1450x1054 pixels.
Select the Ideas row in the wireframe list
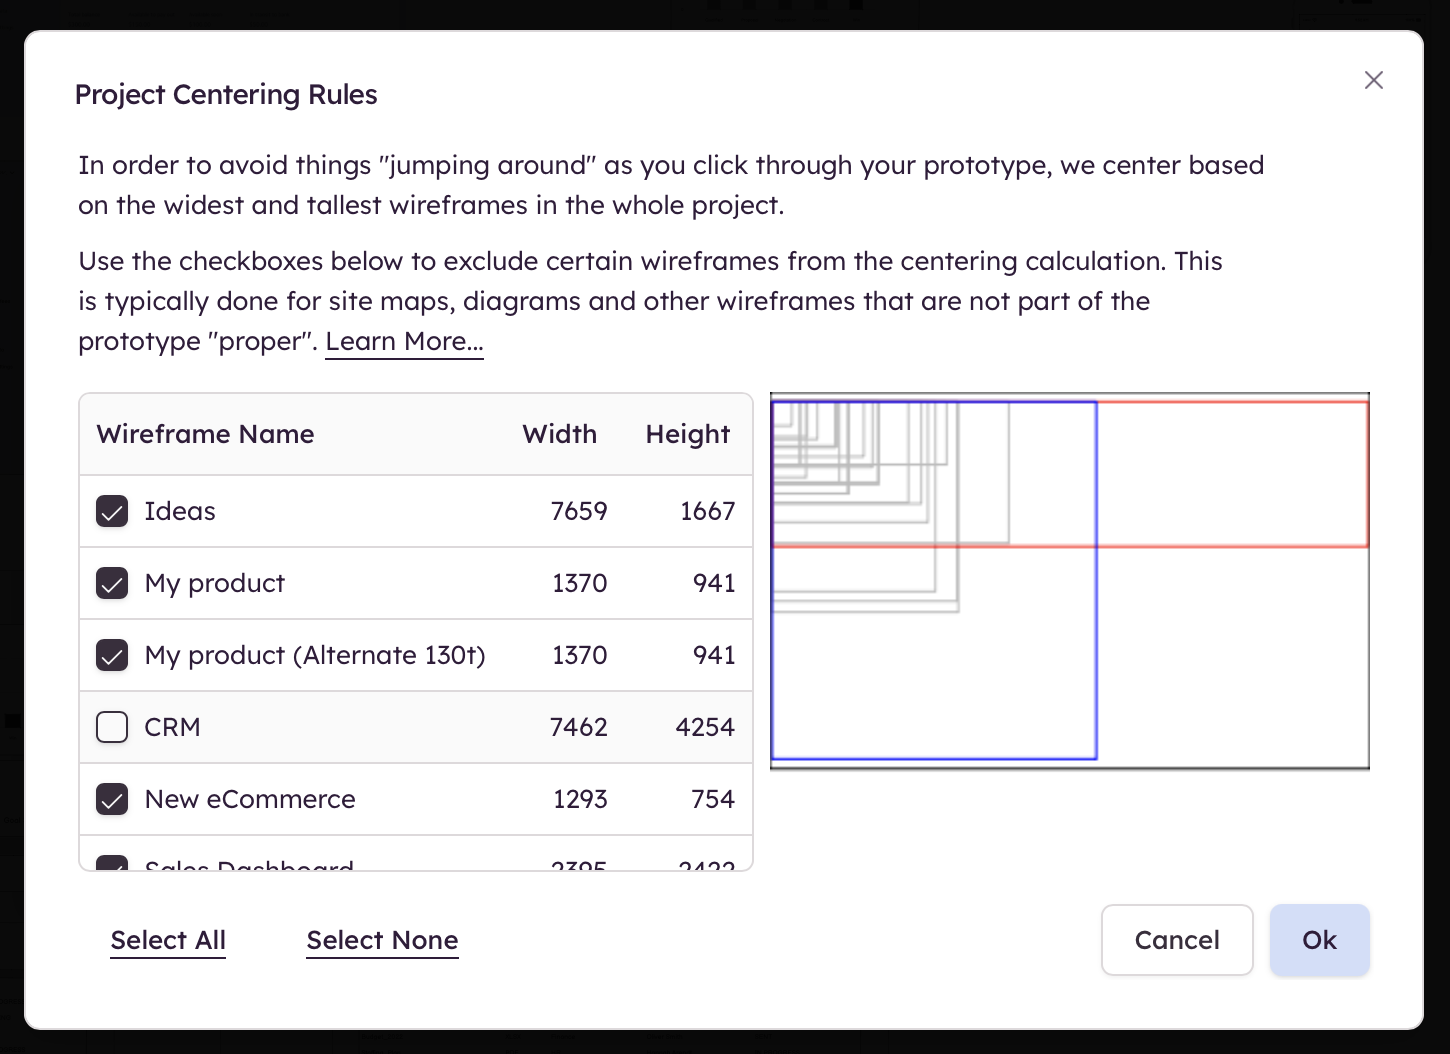(x=400, y=511)
